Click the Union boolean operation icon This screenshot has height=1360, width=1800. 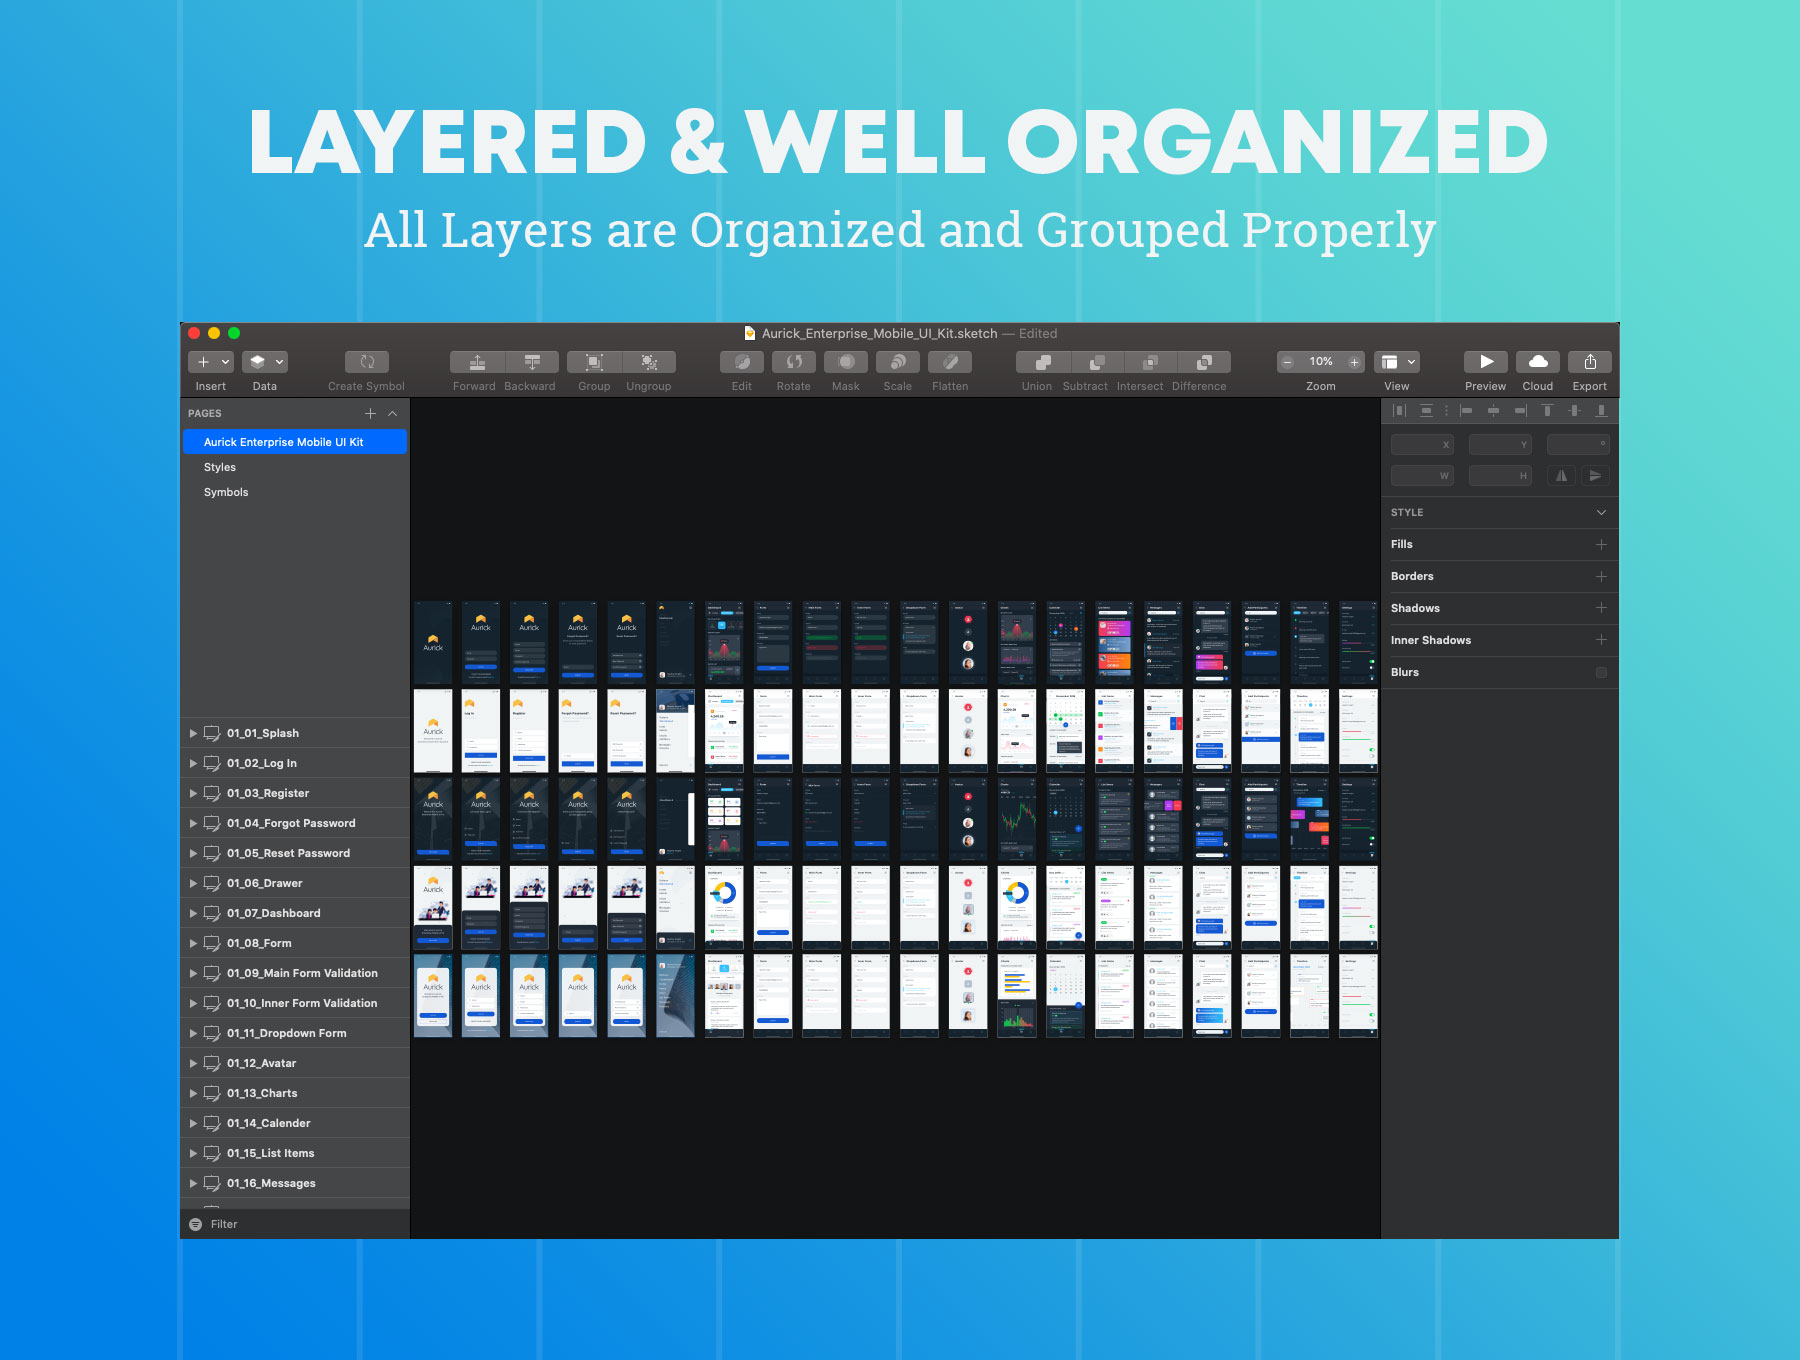point(1043,362)
